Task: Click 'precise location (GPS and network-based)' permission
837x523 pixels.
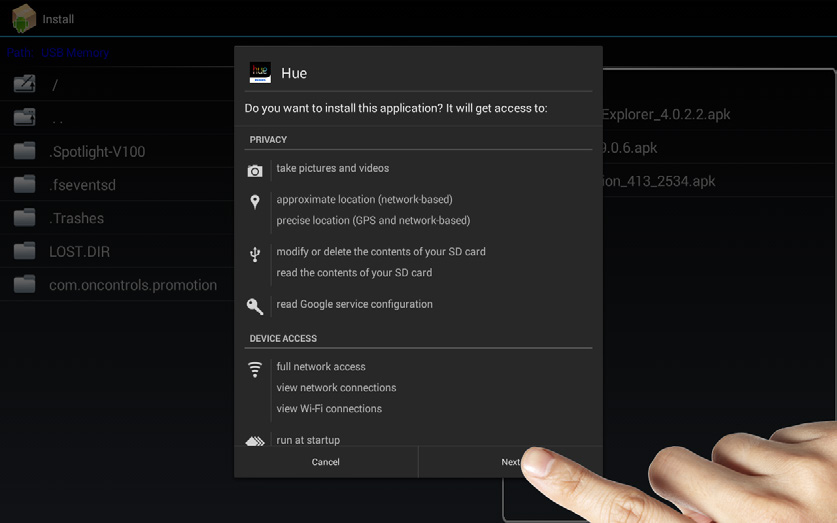Action: tap(373, 220)
